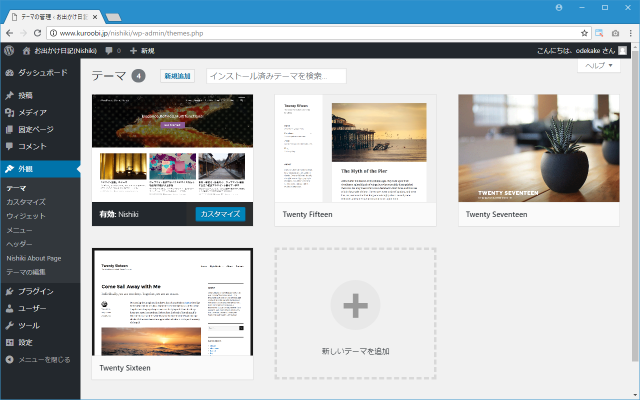
Task: Click the theme count badge 4
Action: (x=138, y=76)
